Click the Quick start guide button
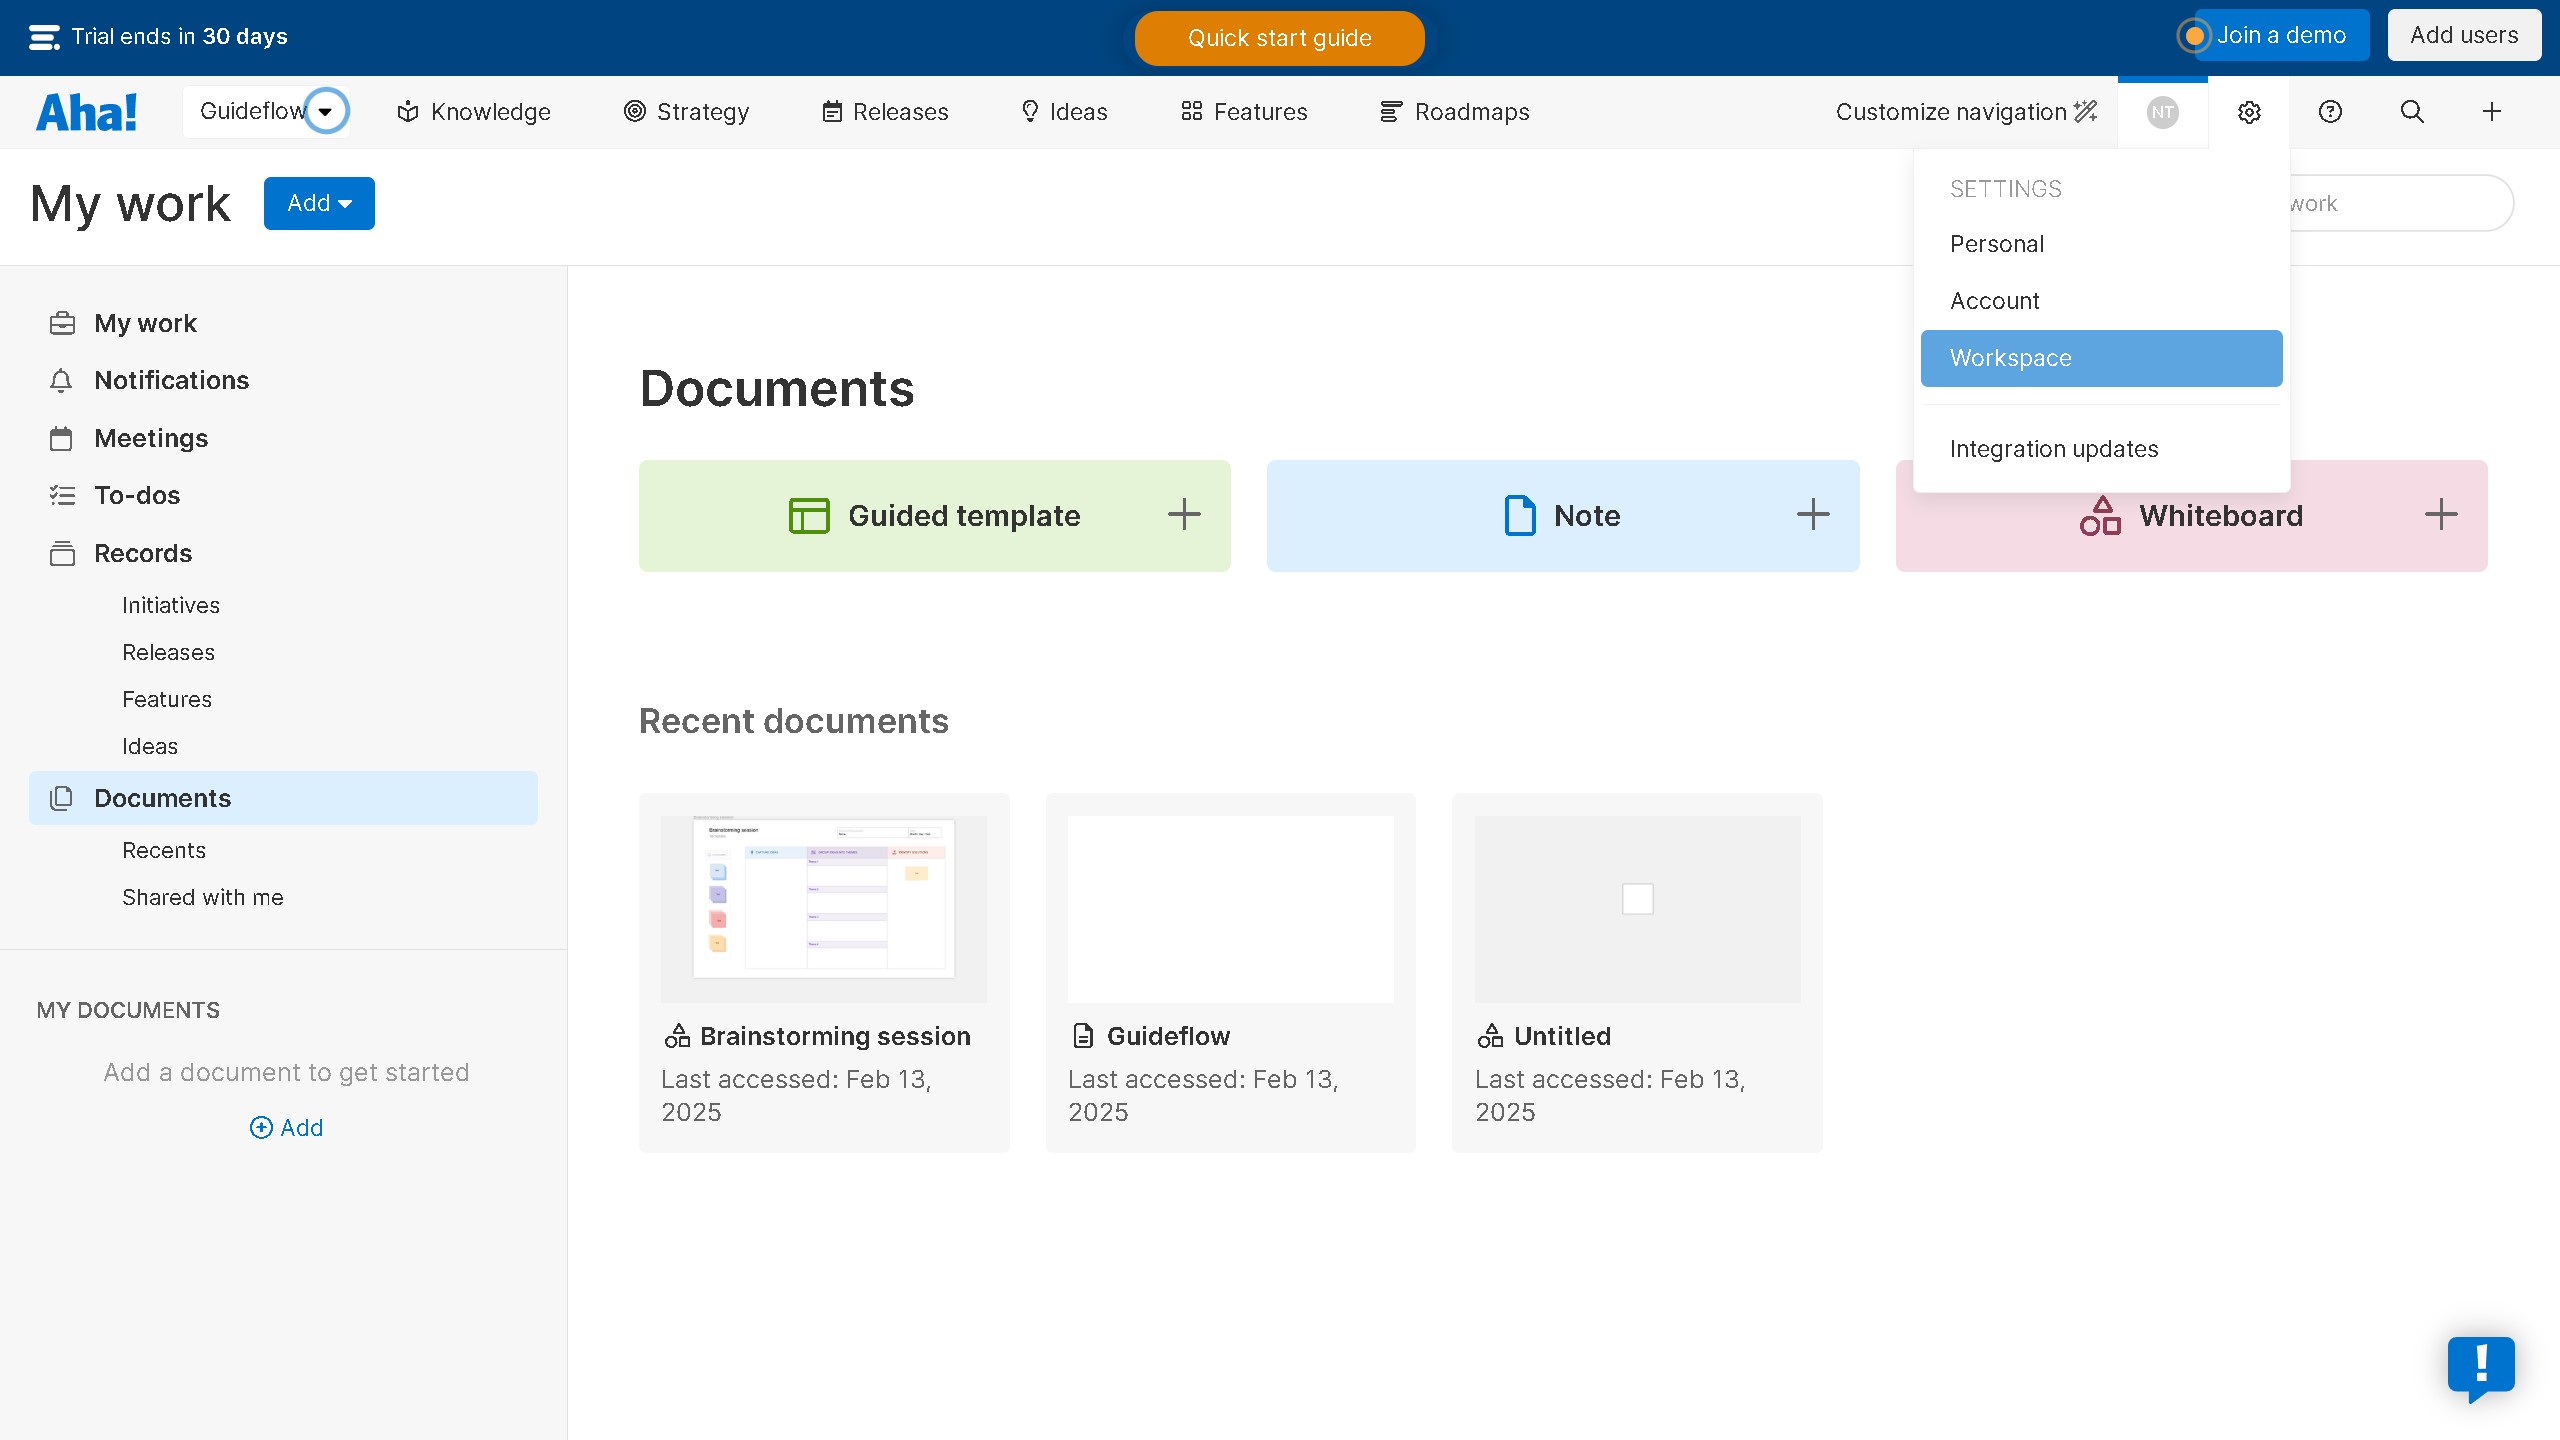Screen dimensions: 2560x1440 1279,38
